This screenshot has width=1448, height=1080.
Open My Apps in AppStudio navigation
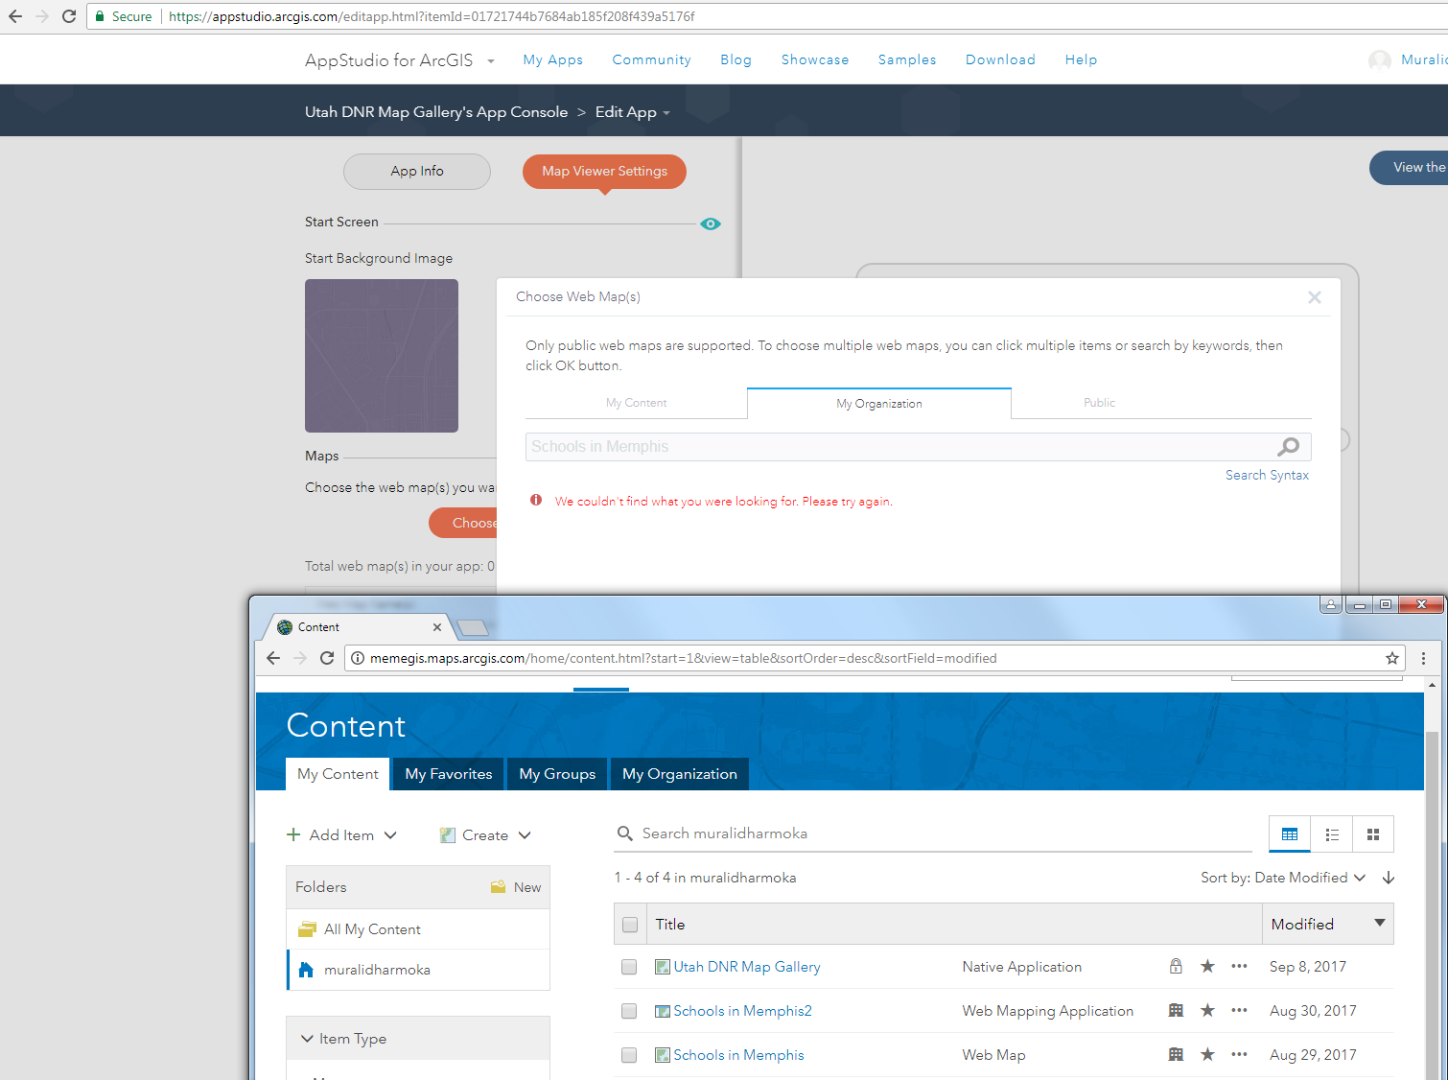tap(553, 60)
